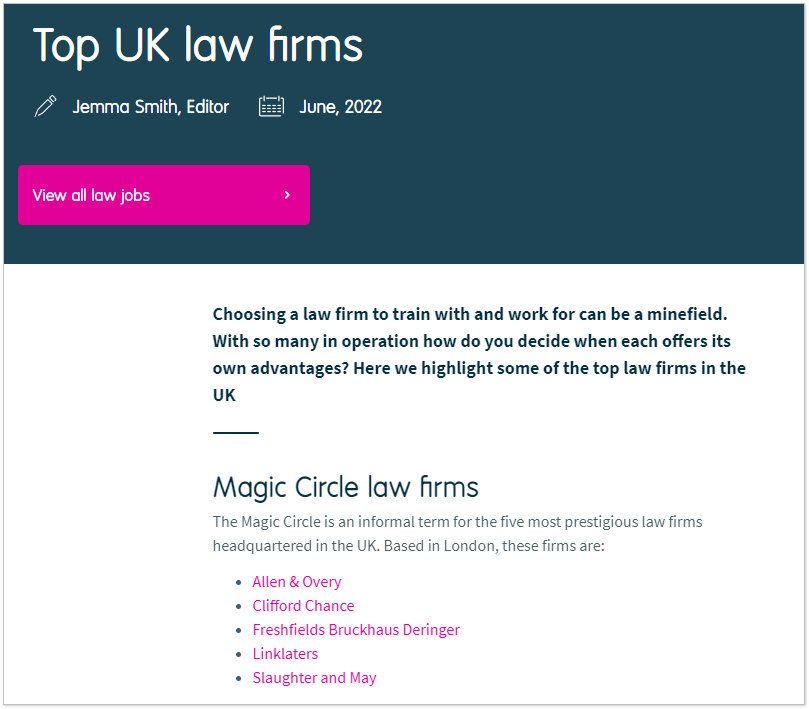This screenshot has width=809, height=709.
Task: Click the June, 2022 date text
Action: pos(341,107)
